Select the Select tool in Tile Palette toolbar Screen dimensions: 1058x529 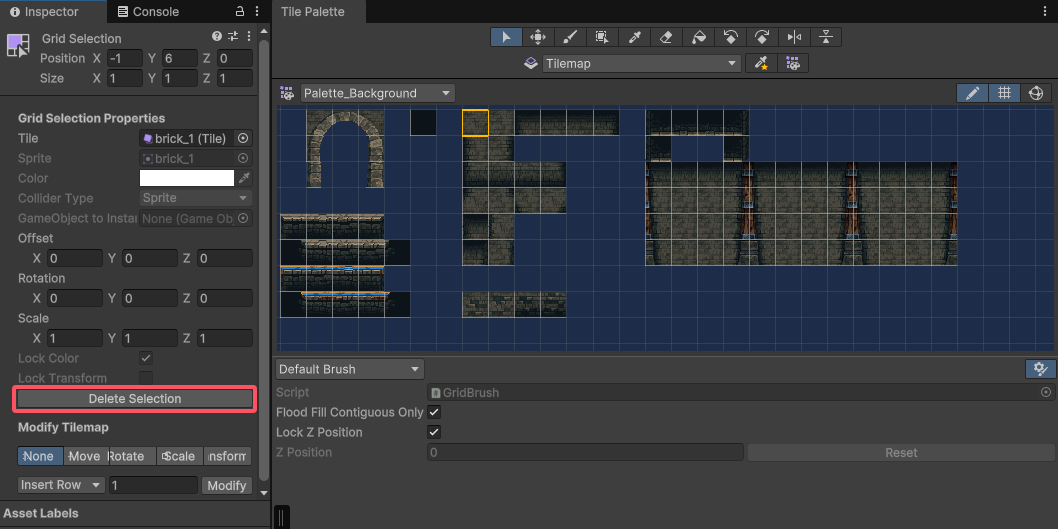[x=506, y=37]
